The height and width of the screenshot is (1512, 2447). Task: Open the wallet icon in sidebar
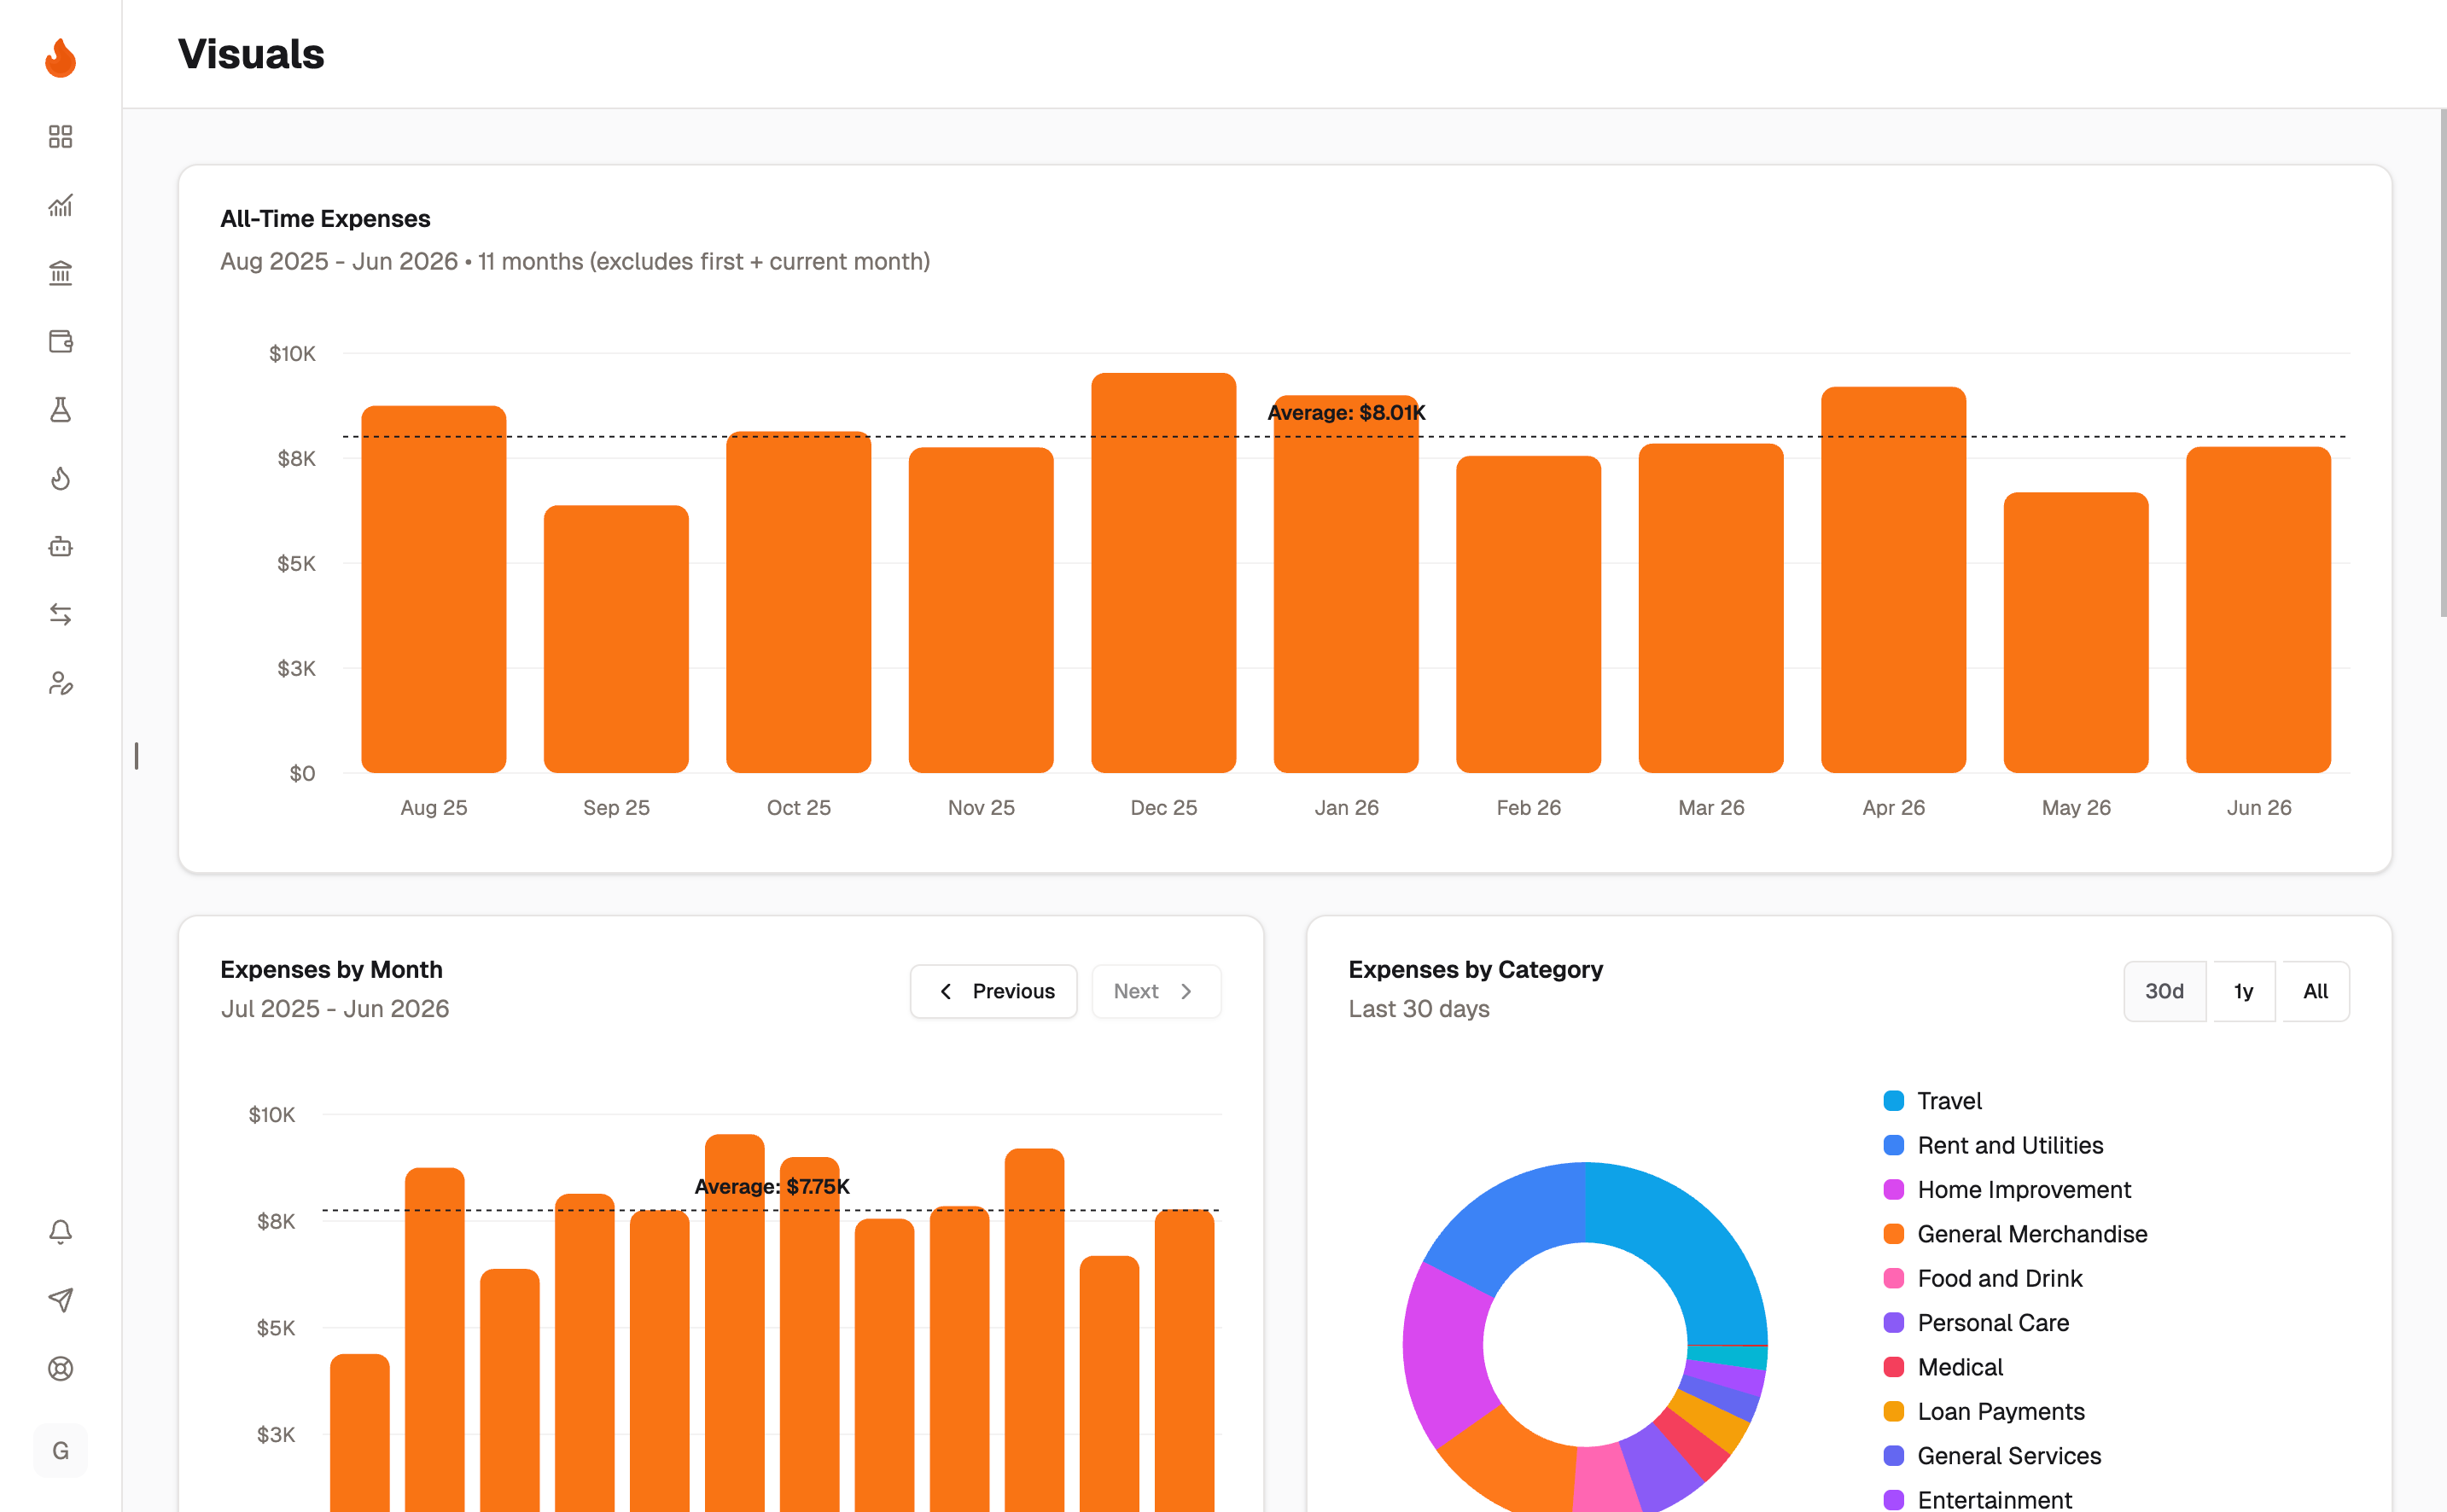61,342
